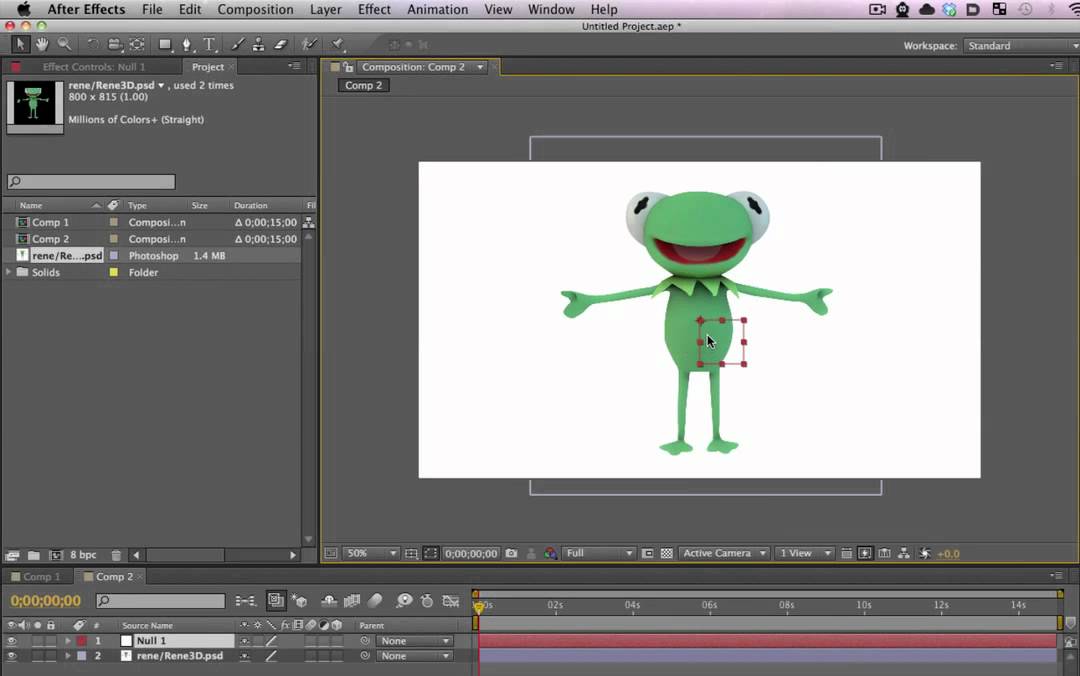Toggle Auto-keyframe stopwatch in the timeline
This screenshot has height=676, width=1080.
(427, 601)
